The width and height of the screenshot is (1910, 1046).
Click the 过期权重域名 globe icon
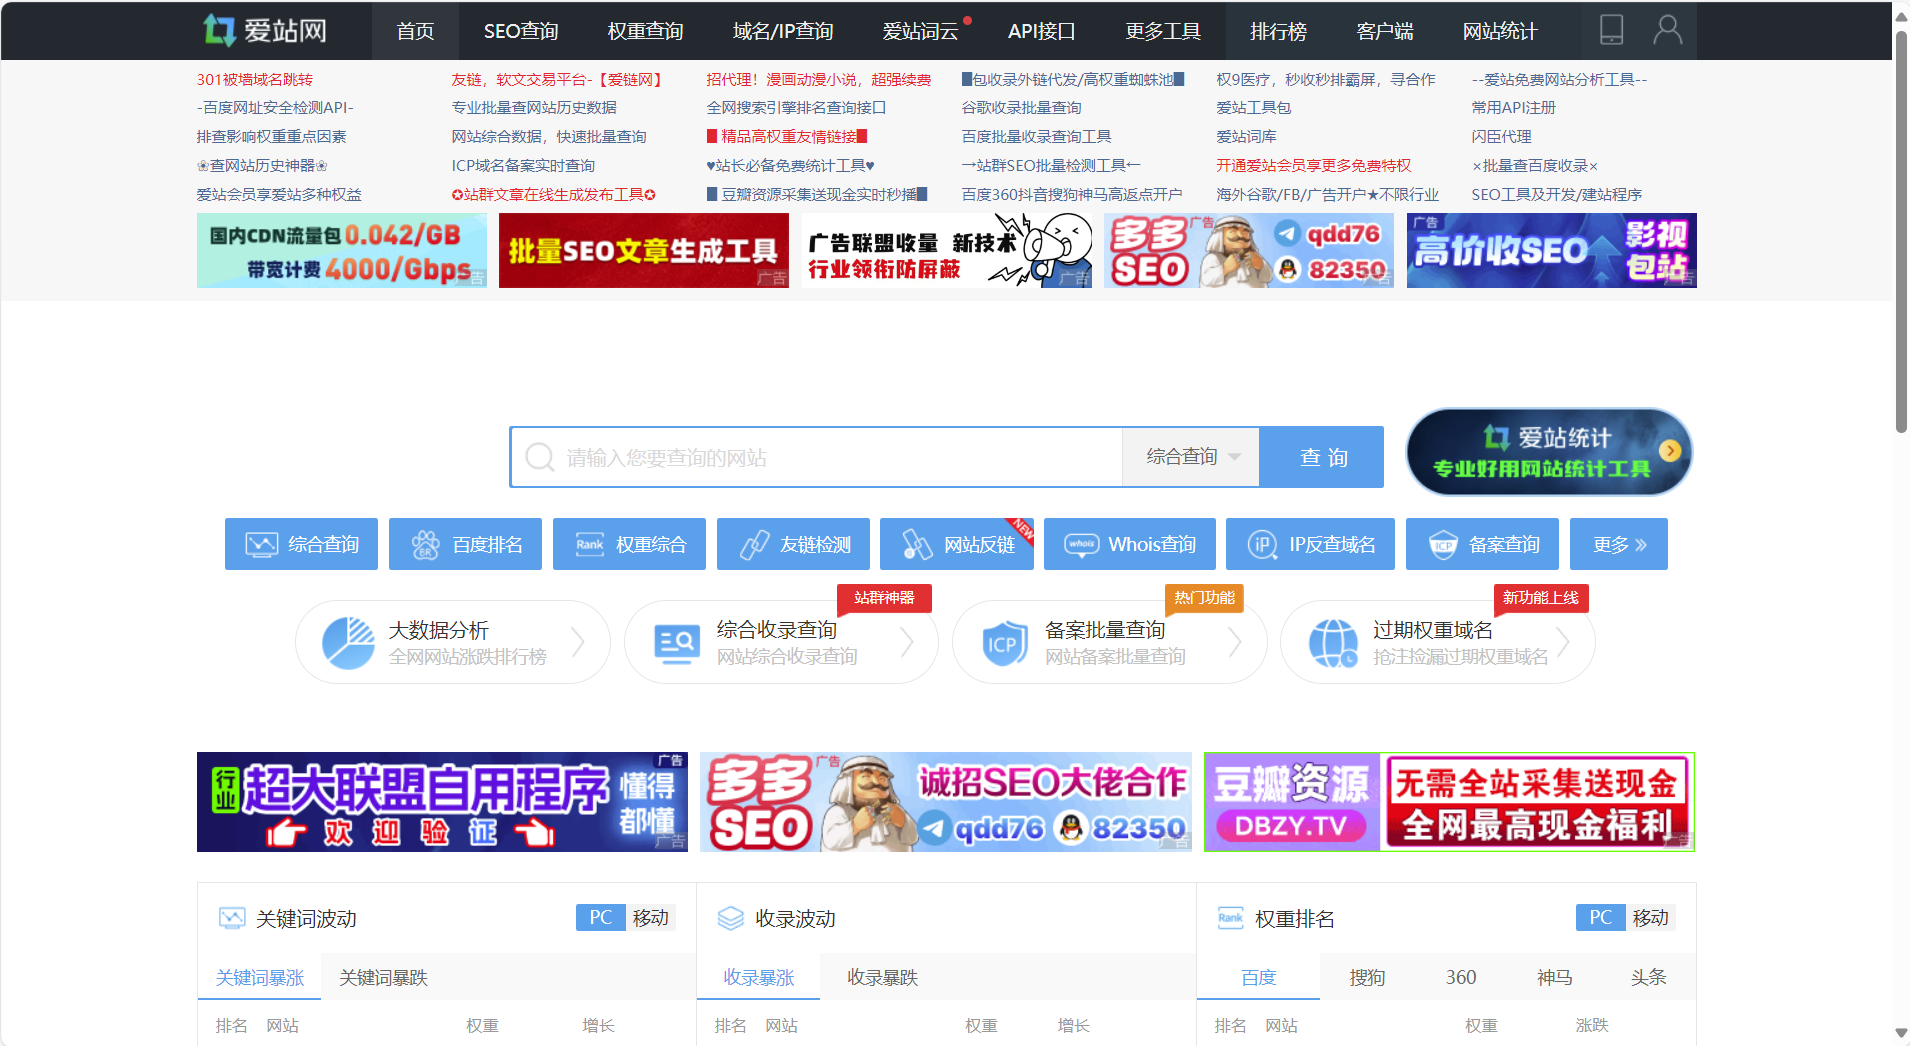click(x=1333, y=643)
